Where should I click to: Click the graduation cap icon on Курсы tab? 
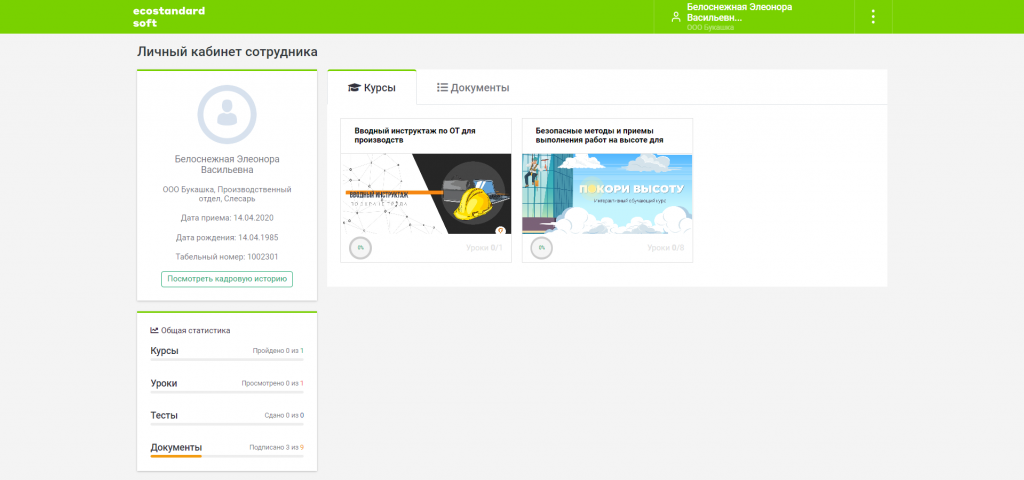coord(353,88)
